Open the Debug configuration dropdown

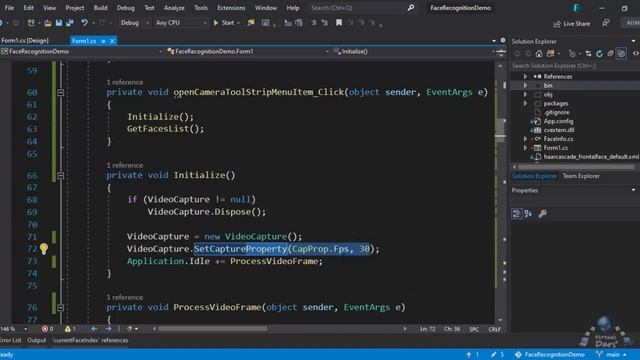tap(134, 23)
